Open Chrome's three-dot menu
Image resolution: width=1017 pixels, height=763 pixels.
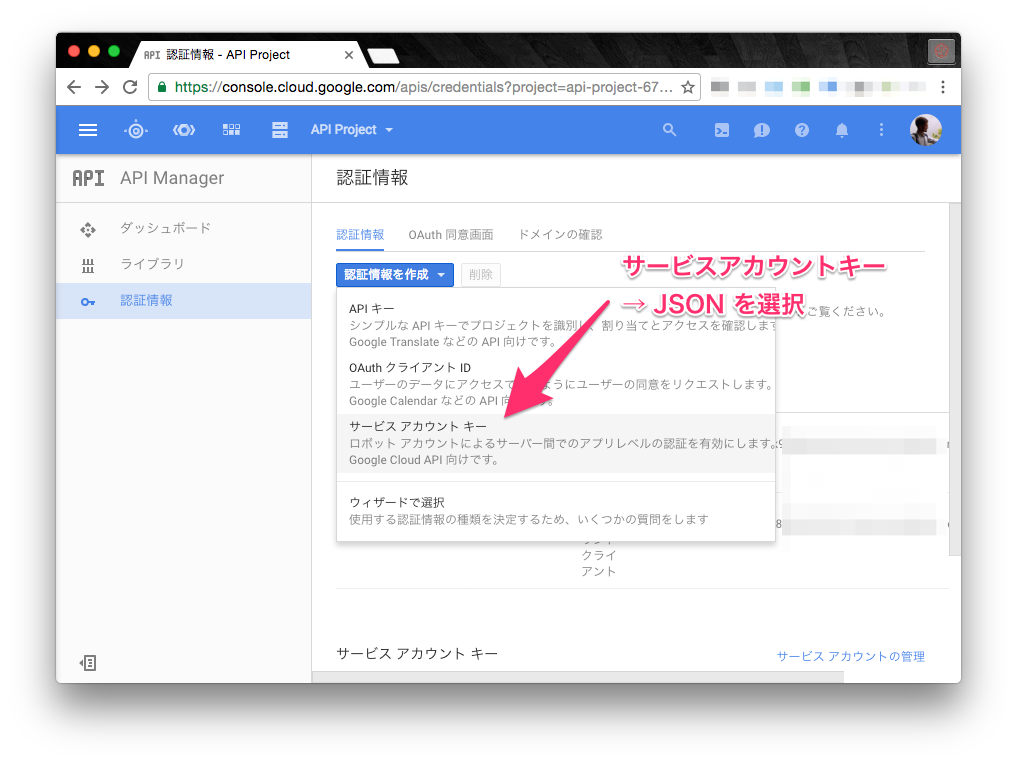942,87
